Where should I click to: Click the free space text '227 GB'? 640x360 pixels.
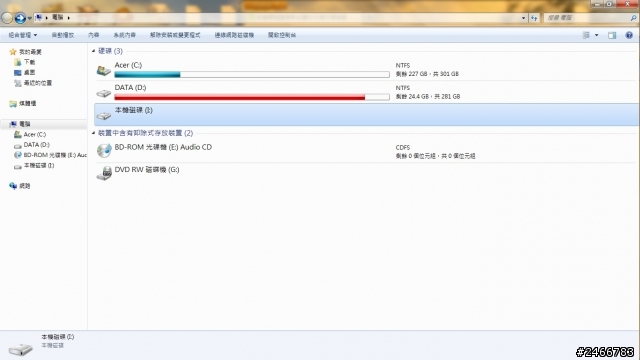(x=418, y=74)
